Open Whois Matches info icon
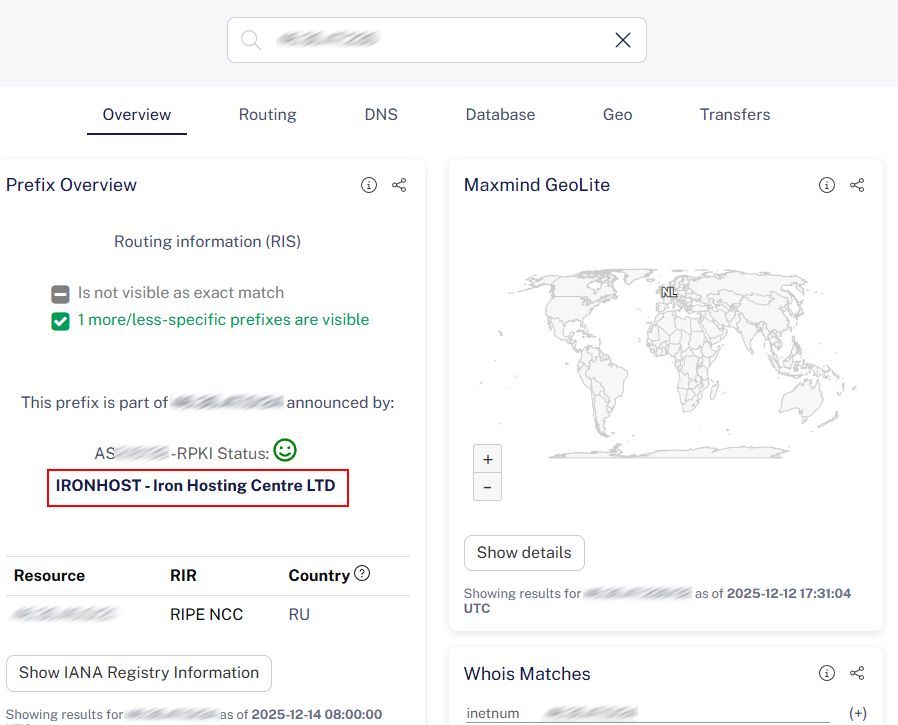The width and height of the screenshot is (898, 725). [827, 674]
